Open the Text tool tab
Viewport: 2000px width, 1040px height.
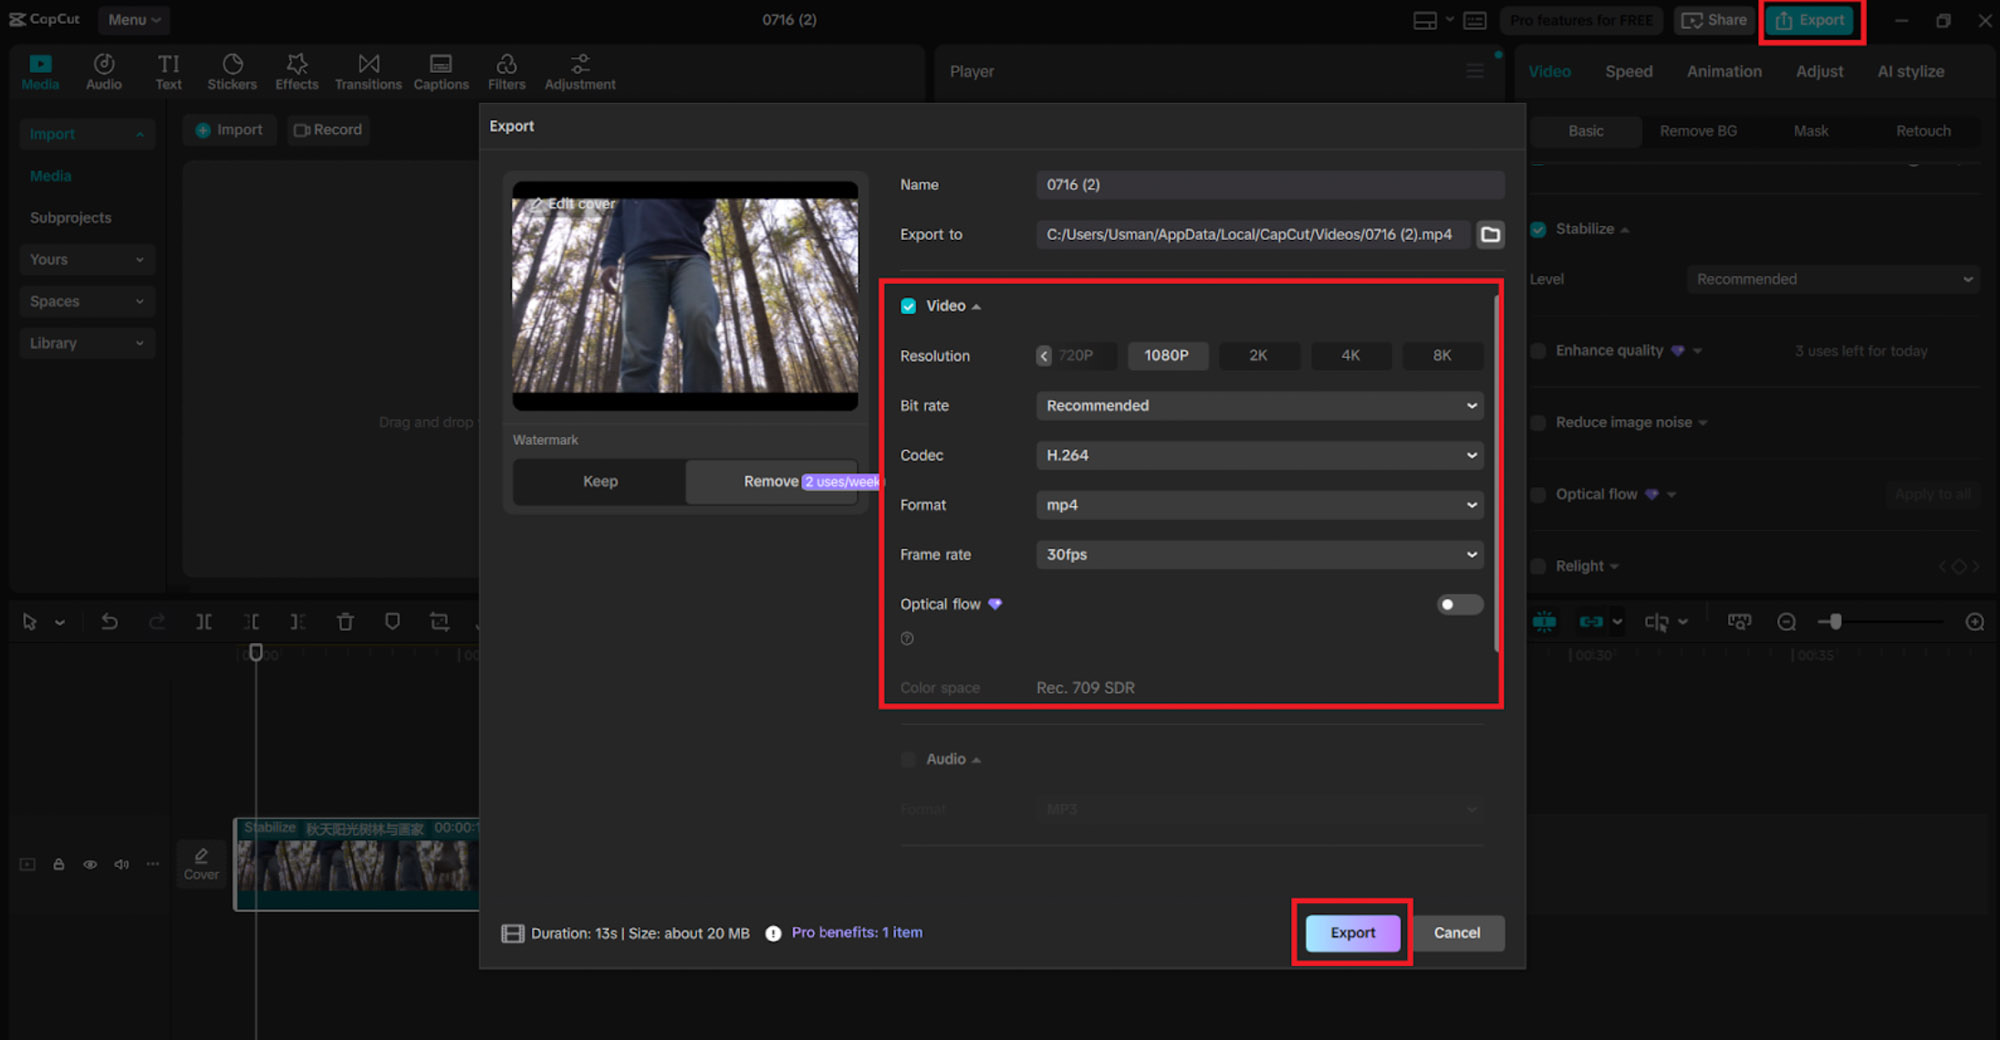coord(168,72)
